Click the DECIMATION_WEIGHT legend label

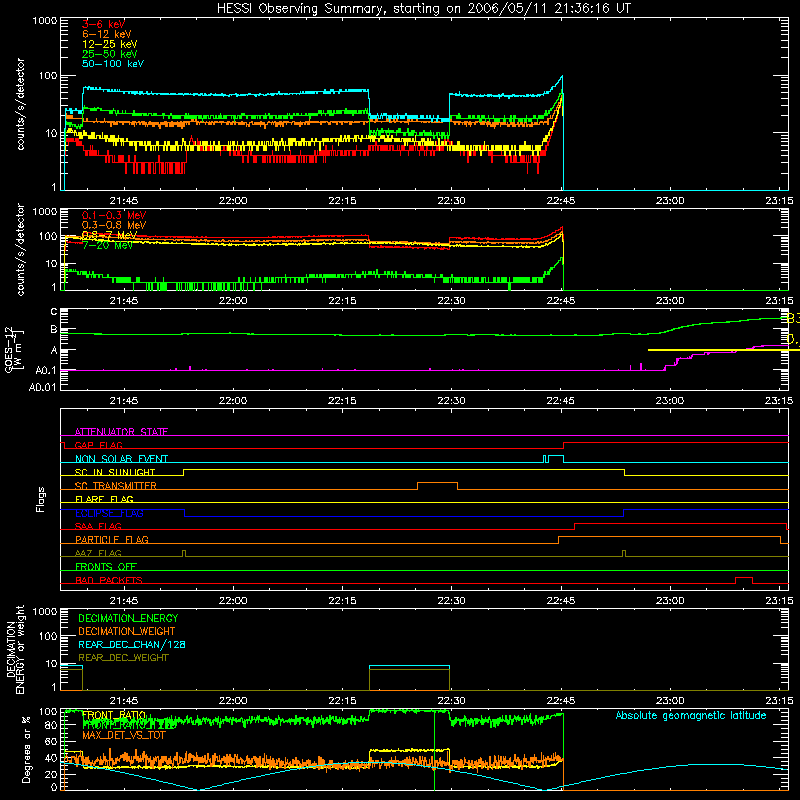pos(127,631)
